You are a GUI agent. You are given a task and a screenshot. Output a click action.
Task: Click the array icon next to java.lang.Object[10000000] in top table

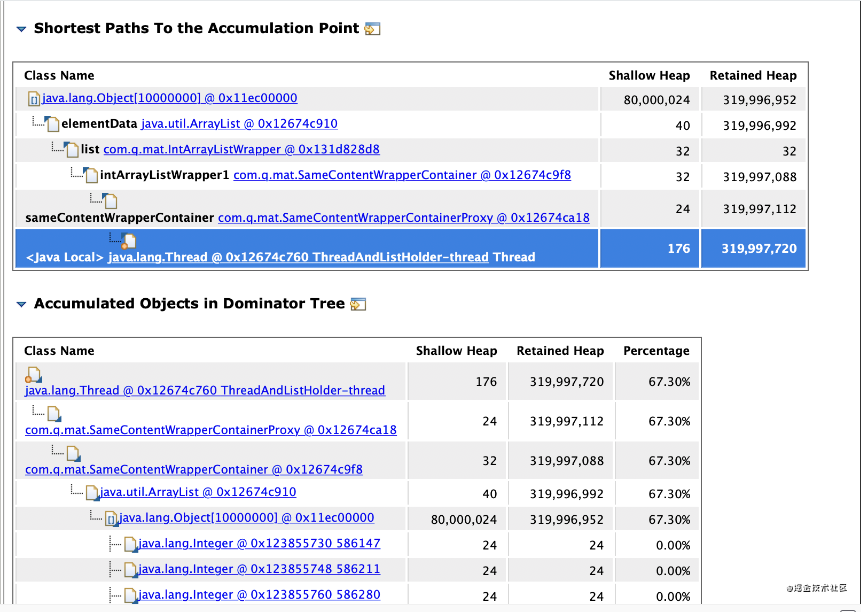click(x=34, y=99)
